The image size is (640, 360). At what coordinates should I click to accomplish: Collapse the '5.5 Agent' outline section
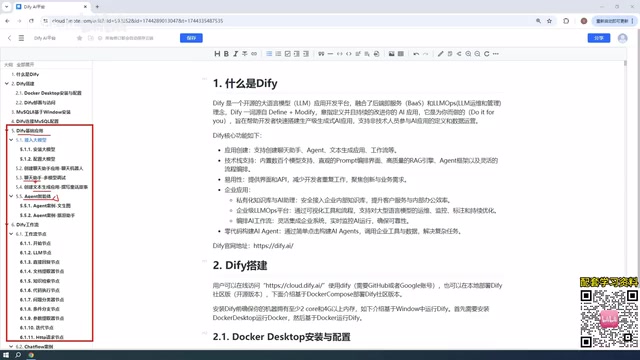pos(11,196)
